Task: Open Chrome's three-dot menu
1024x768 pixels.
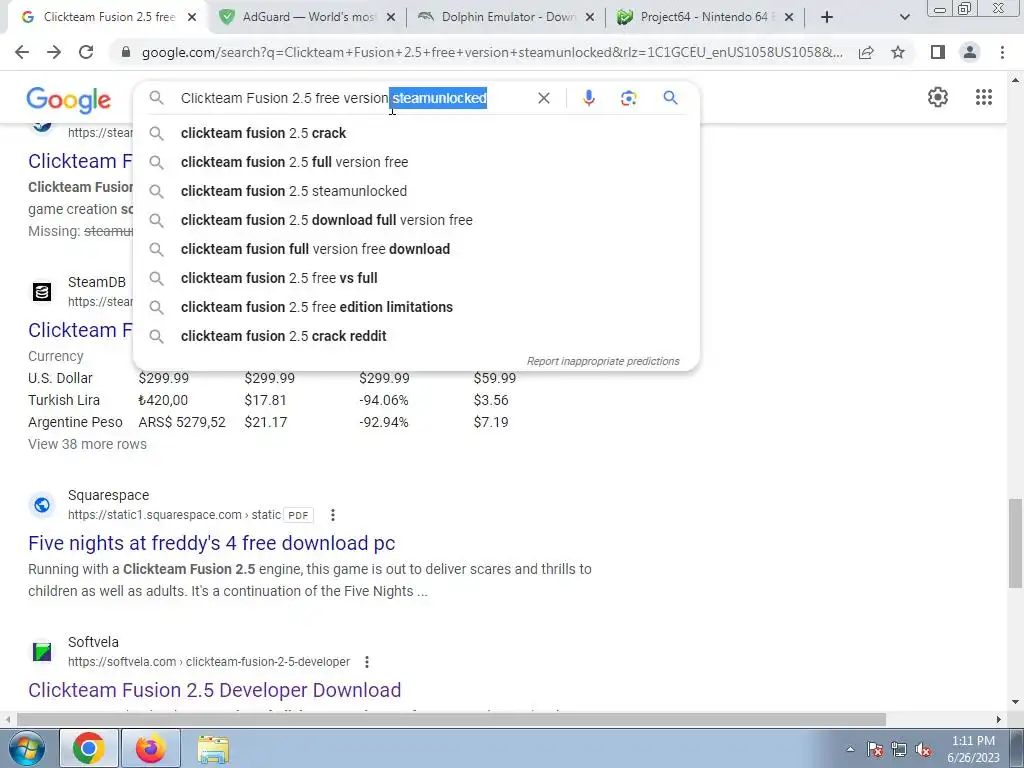Action: click(x=1002, y=52)
